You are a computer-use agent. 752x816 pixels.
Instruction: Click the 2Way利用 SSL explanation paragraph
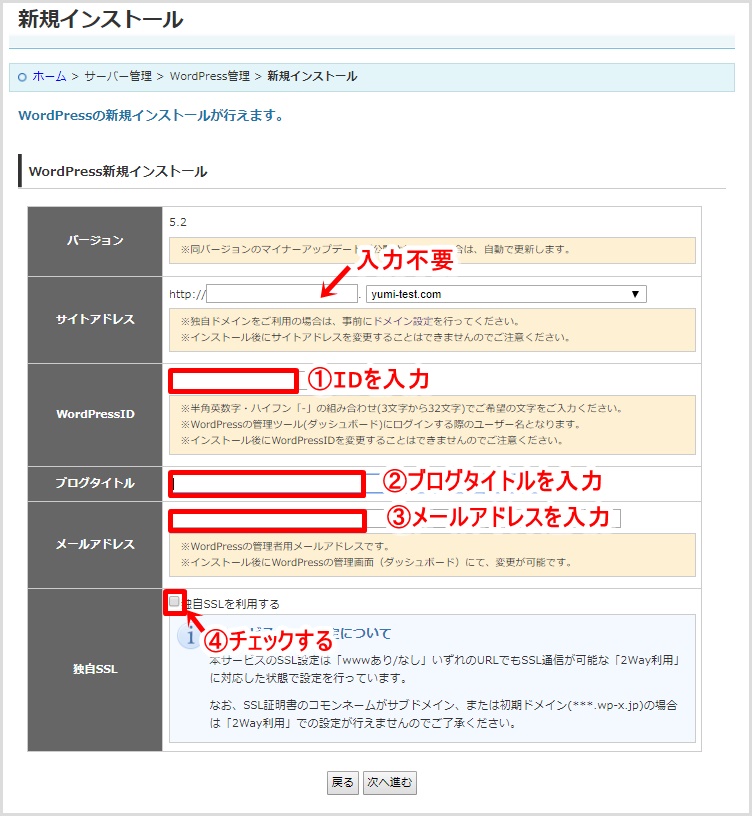click(445, 669)
